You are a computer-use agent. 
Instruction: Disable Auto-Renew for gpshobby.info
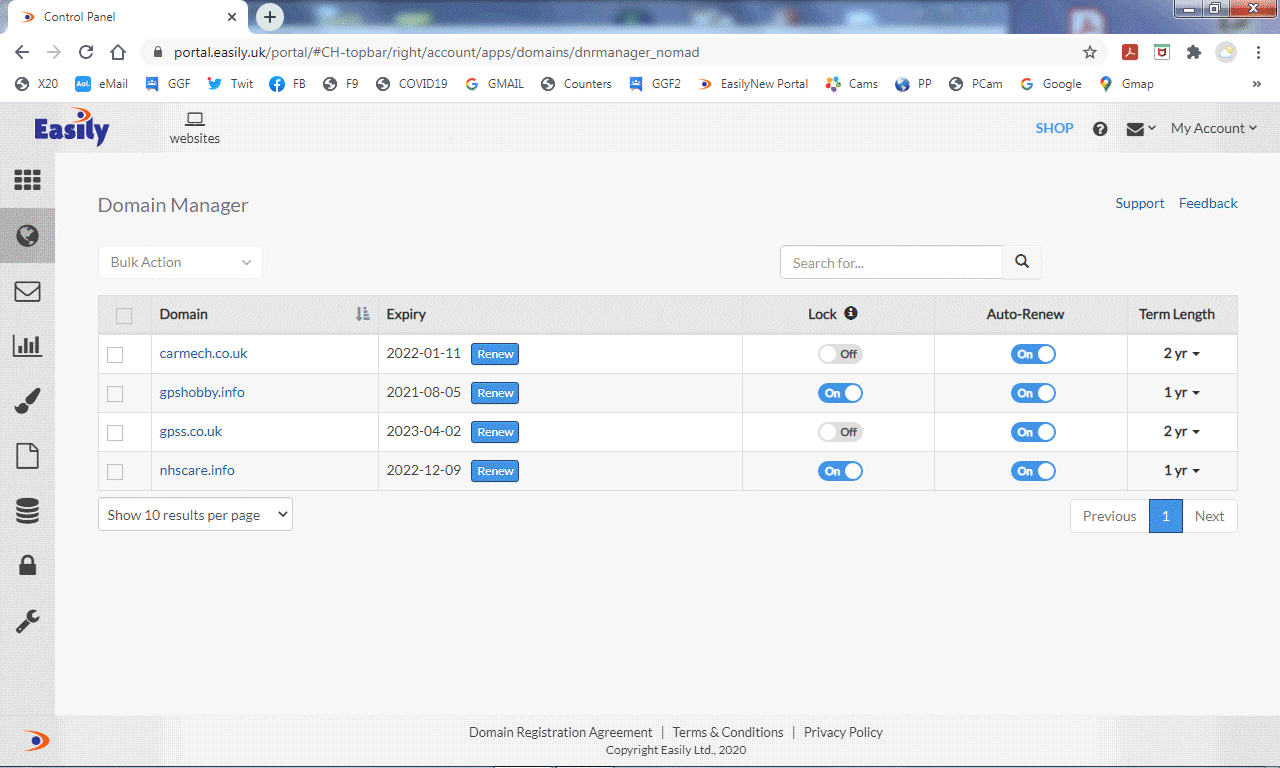pyautogui.click(x=1033, y=393)
